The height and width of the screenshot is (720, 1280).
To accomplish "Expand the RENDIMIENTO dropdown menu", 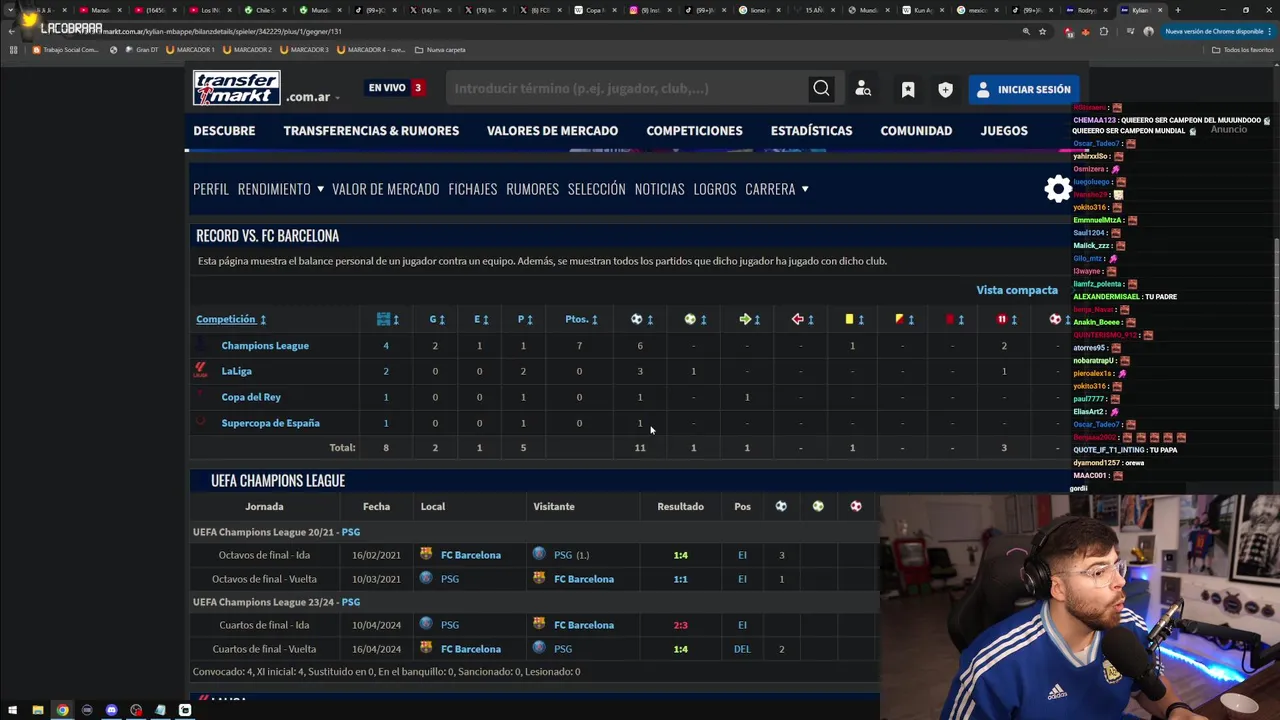I will [281, 189].
